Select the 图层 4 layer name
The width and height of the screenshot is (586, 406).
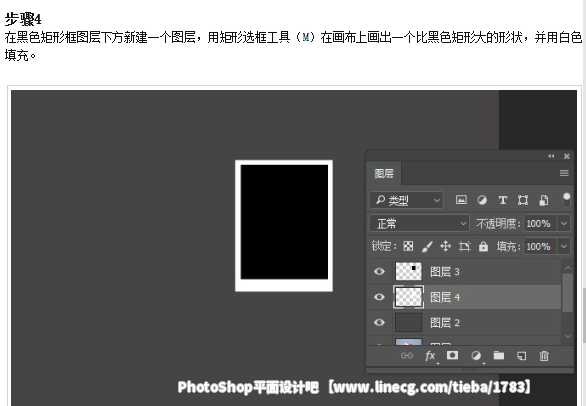click(x=445, y=297)
